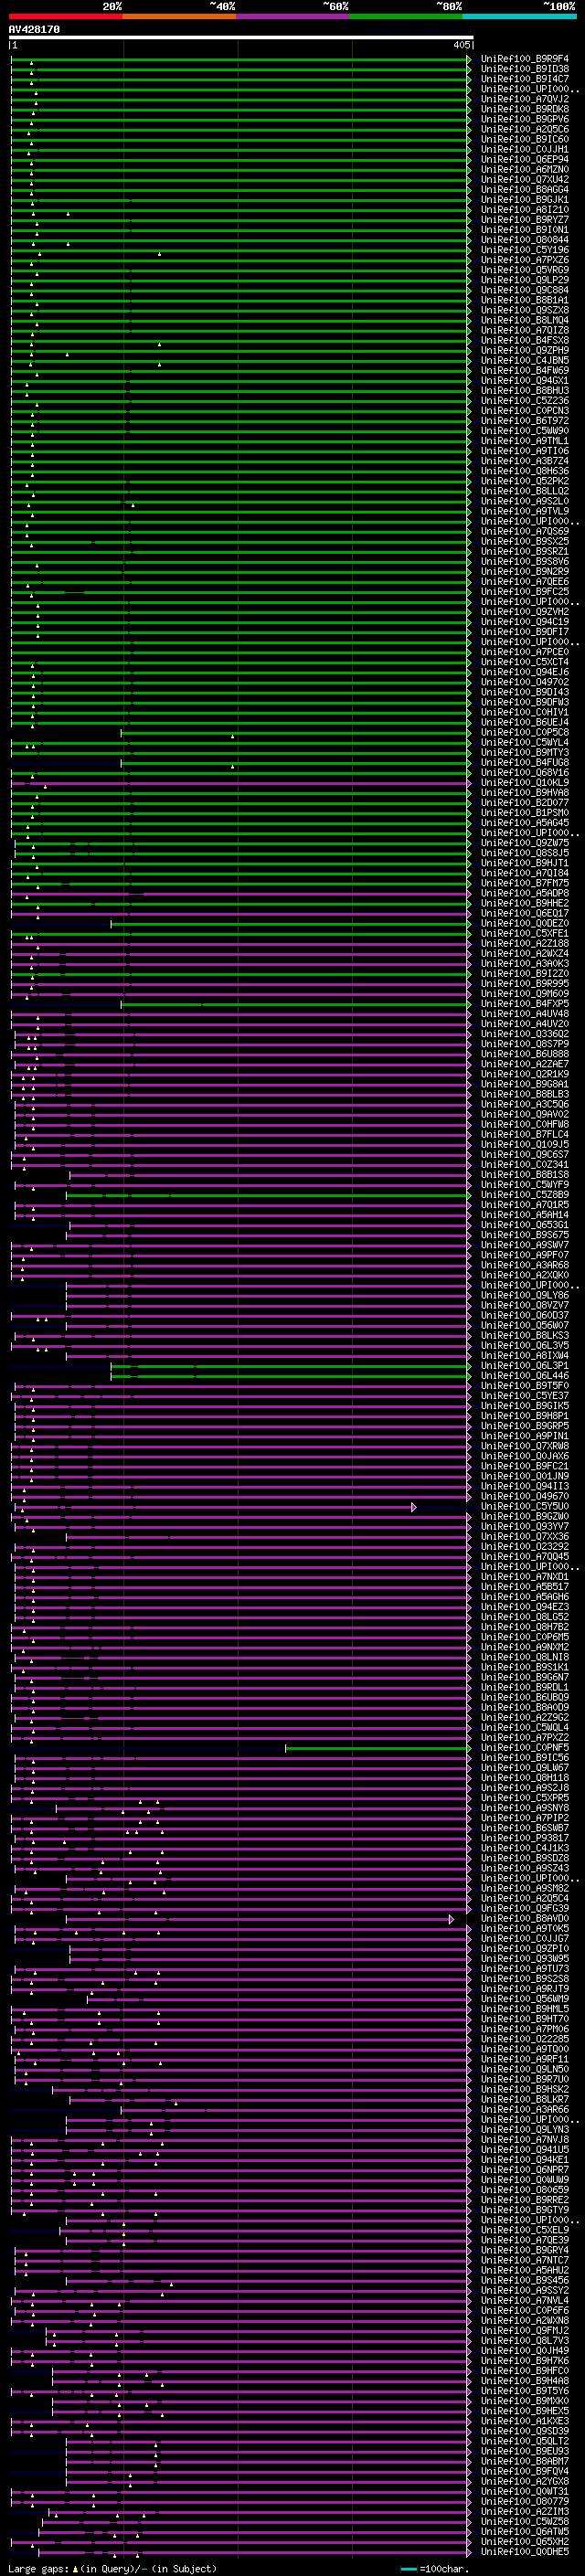This screenshot has width=585, height=2576.
Task: Click the query end position 405
Action: click(x=462, y=45)
